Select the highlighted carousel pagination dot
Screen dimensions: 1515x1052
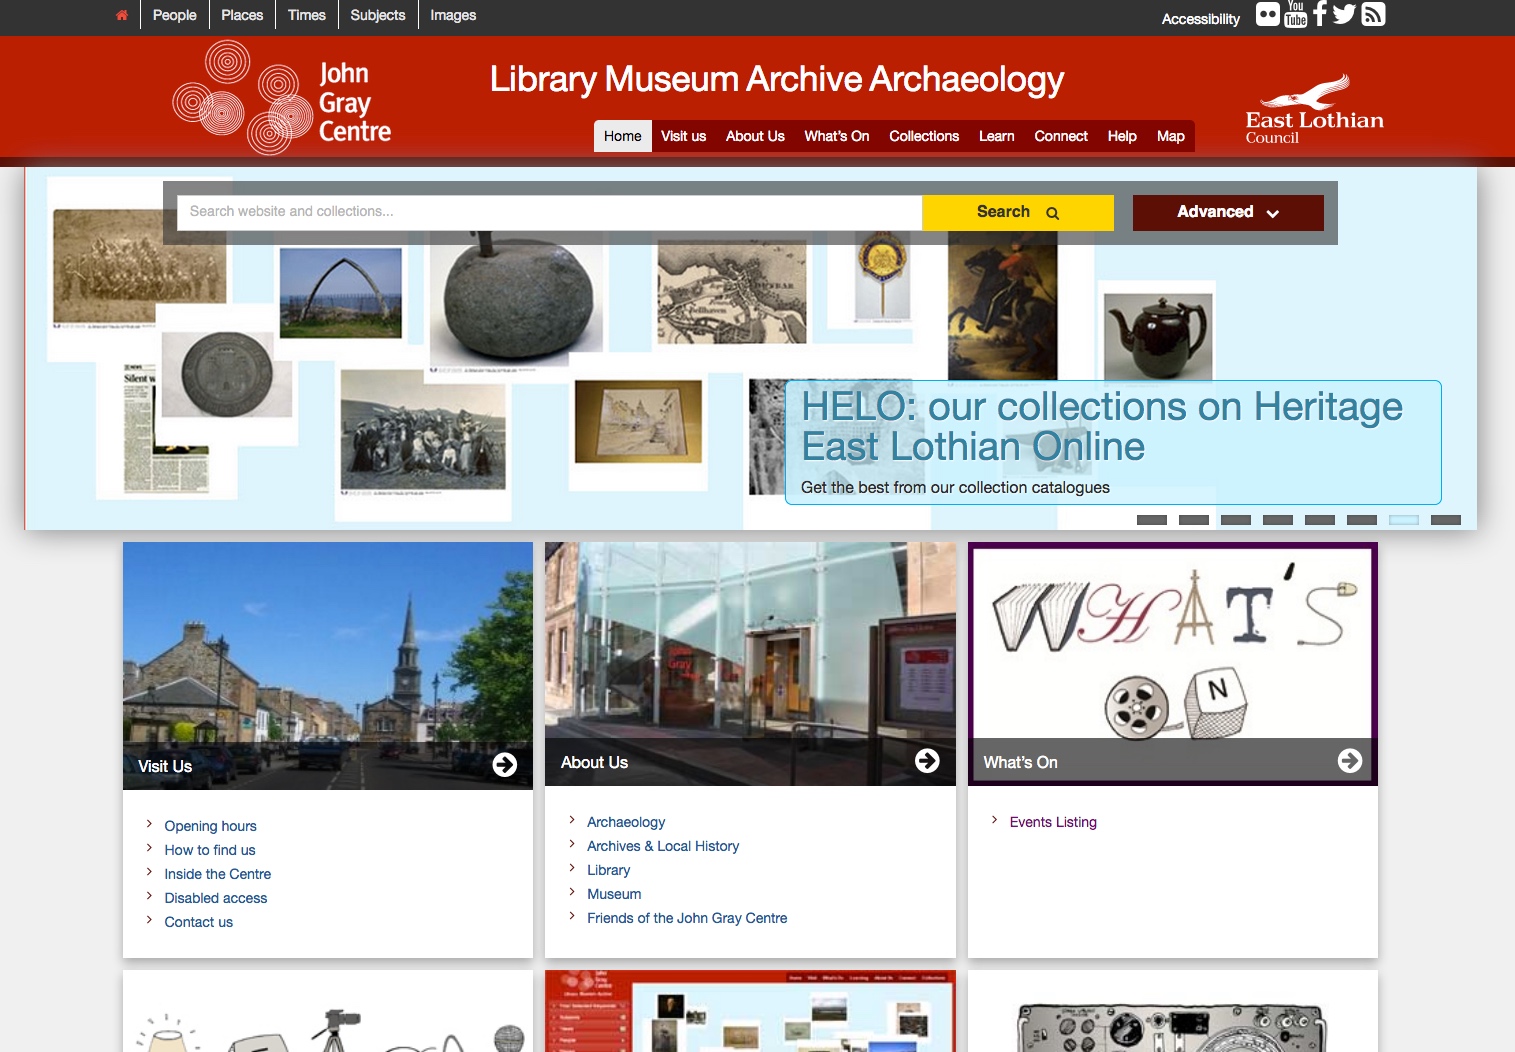point(1403,520)
